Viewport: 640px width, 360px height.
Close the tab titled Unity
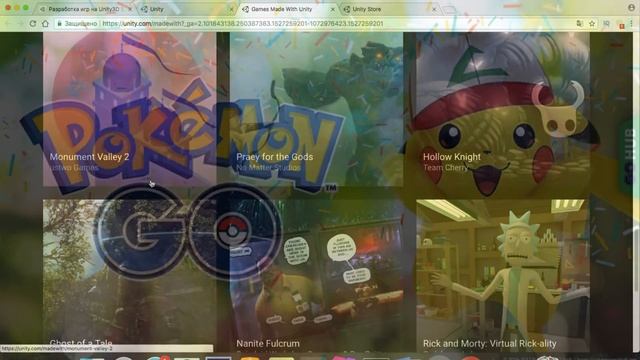coord(231,9)
